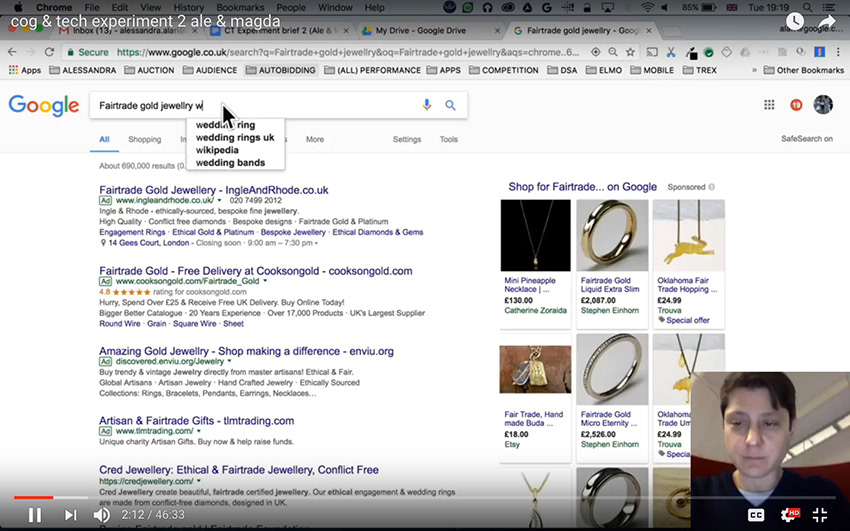Open the Apps bookmarks shortcut

(25, 70)
